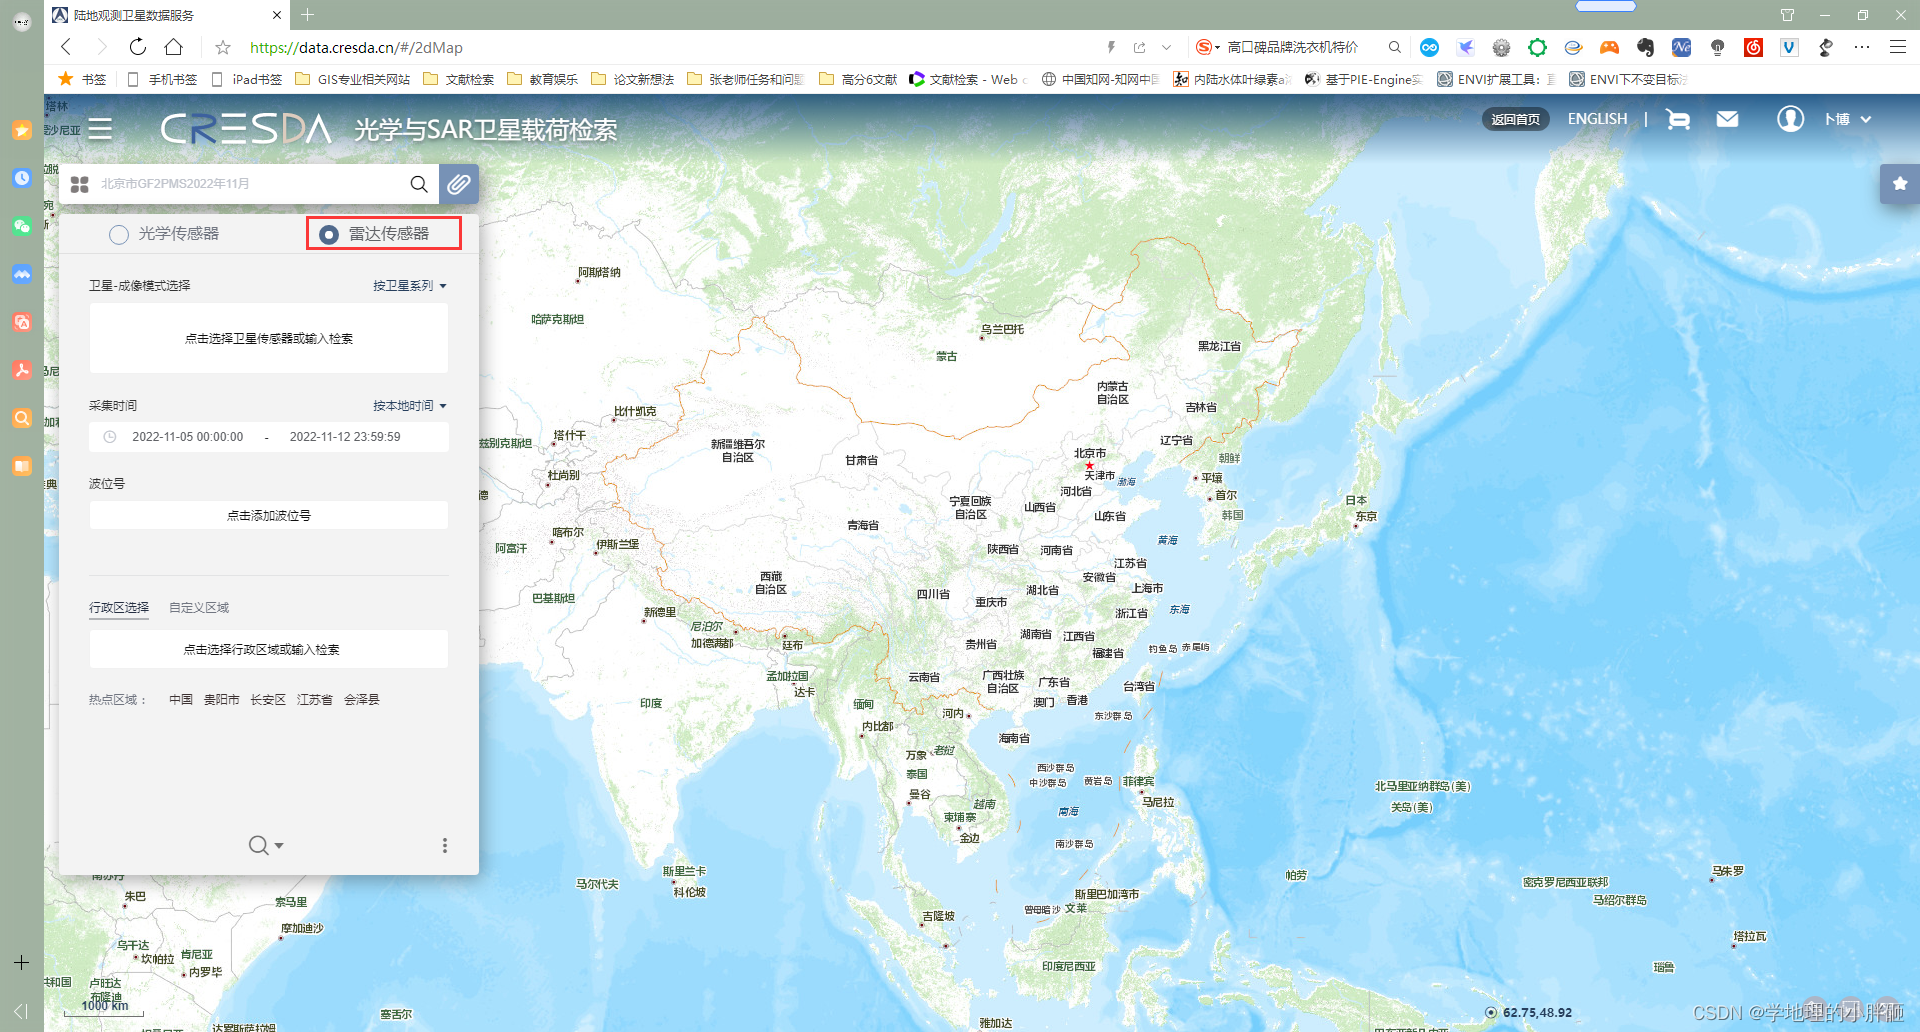Screen dimensions: 1920x1032
Task: Select the 陆地观测卫星数据服务 browser tab
Action: tap(166, 15)
